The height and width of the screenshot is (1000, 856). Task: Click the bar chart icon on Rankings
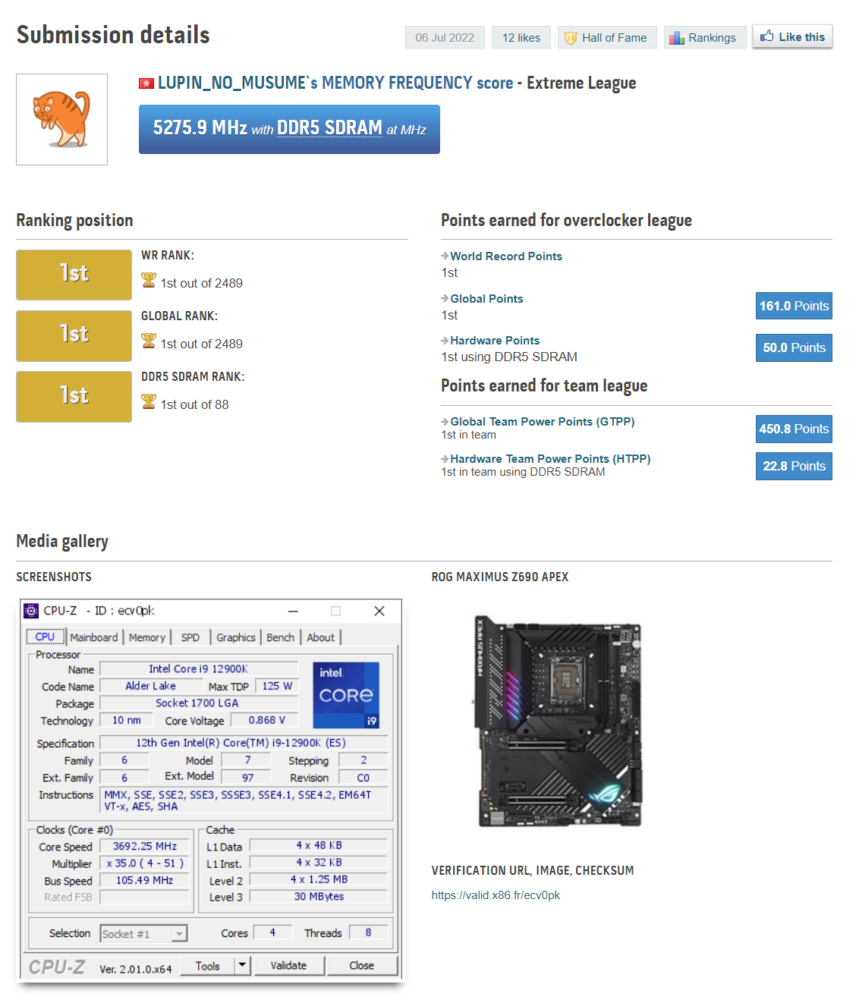[x=676, y=38]
